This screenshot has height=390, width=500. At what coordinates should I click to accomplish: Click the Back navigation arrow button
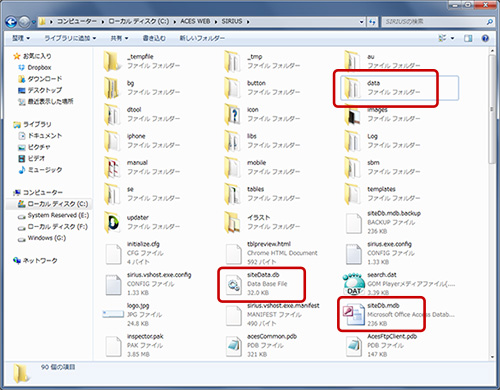[11, 22]
